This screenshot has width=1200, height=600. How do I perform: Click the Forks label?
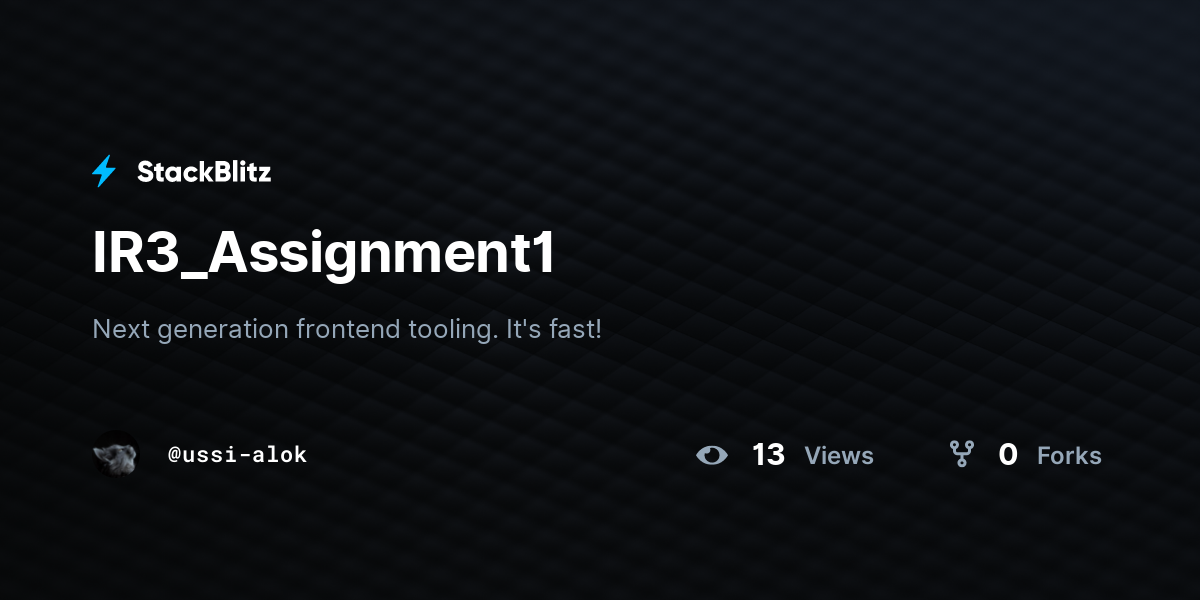click(x=1069, y=456)
